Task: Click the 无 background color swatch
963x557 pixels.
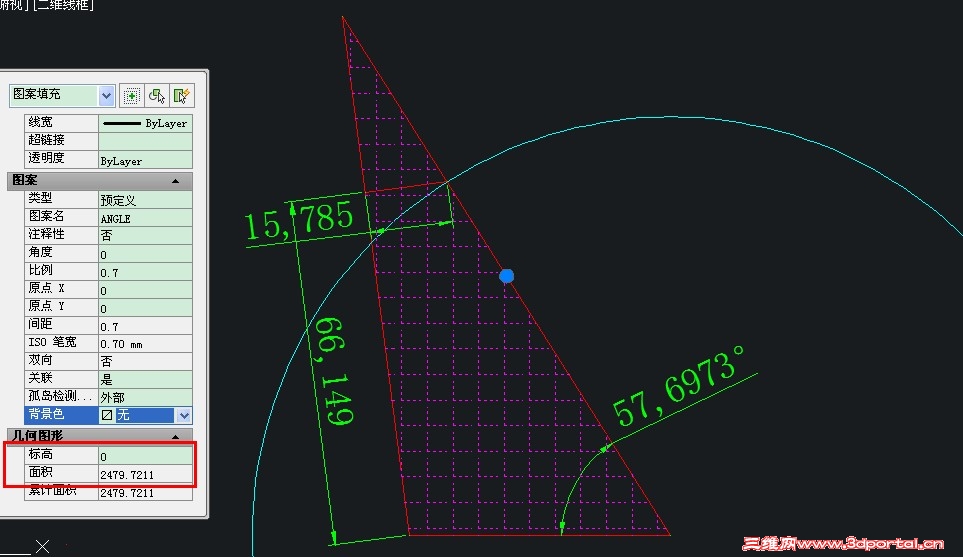Action: (107, 415)
